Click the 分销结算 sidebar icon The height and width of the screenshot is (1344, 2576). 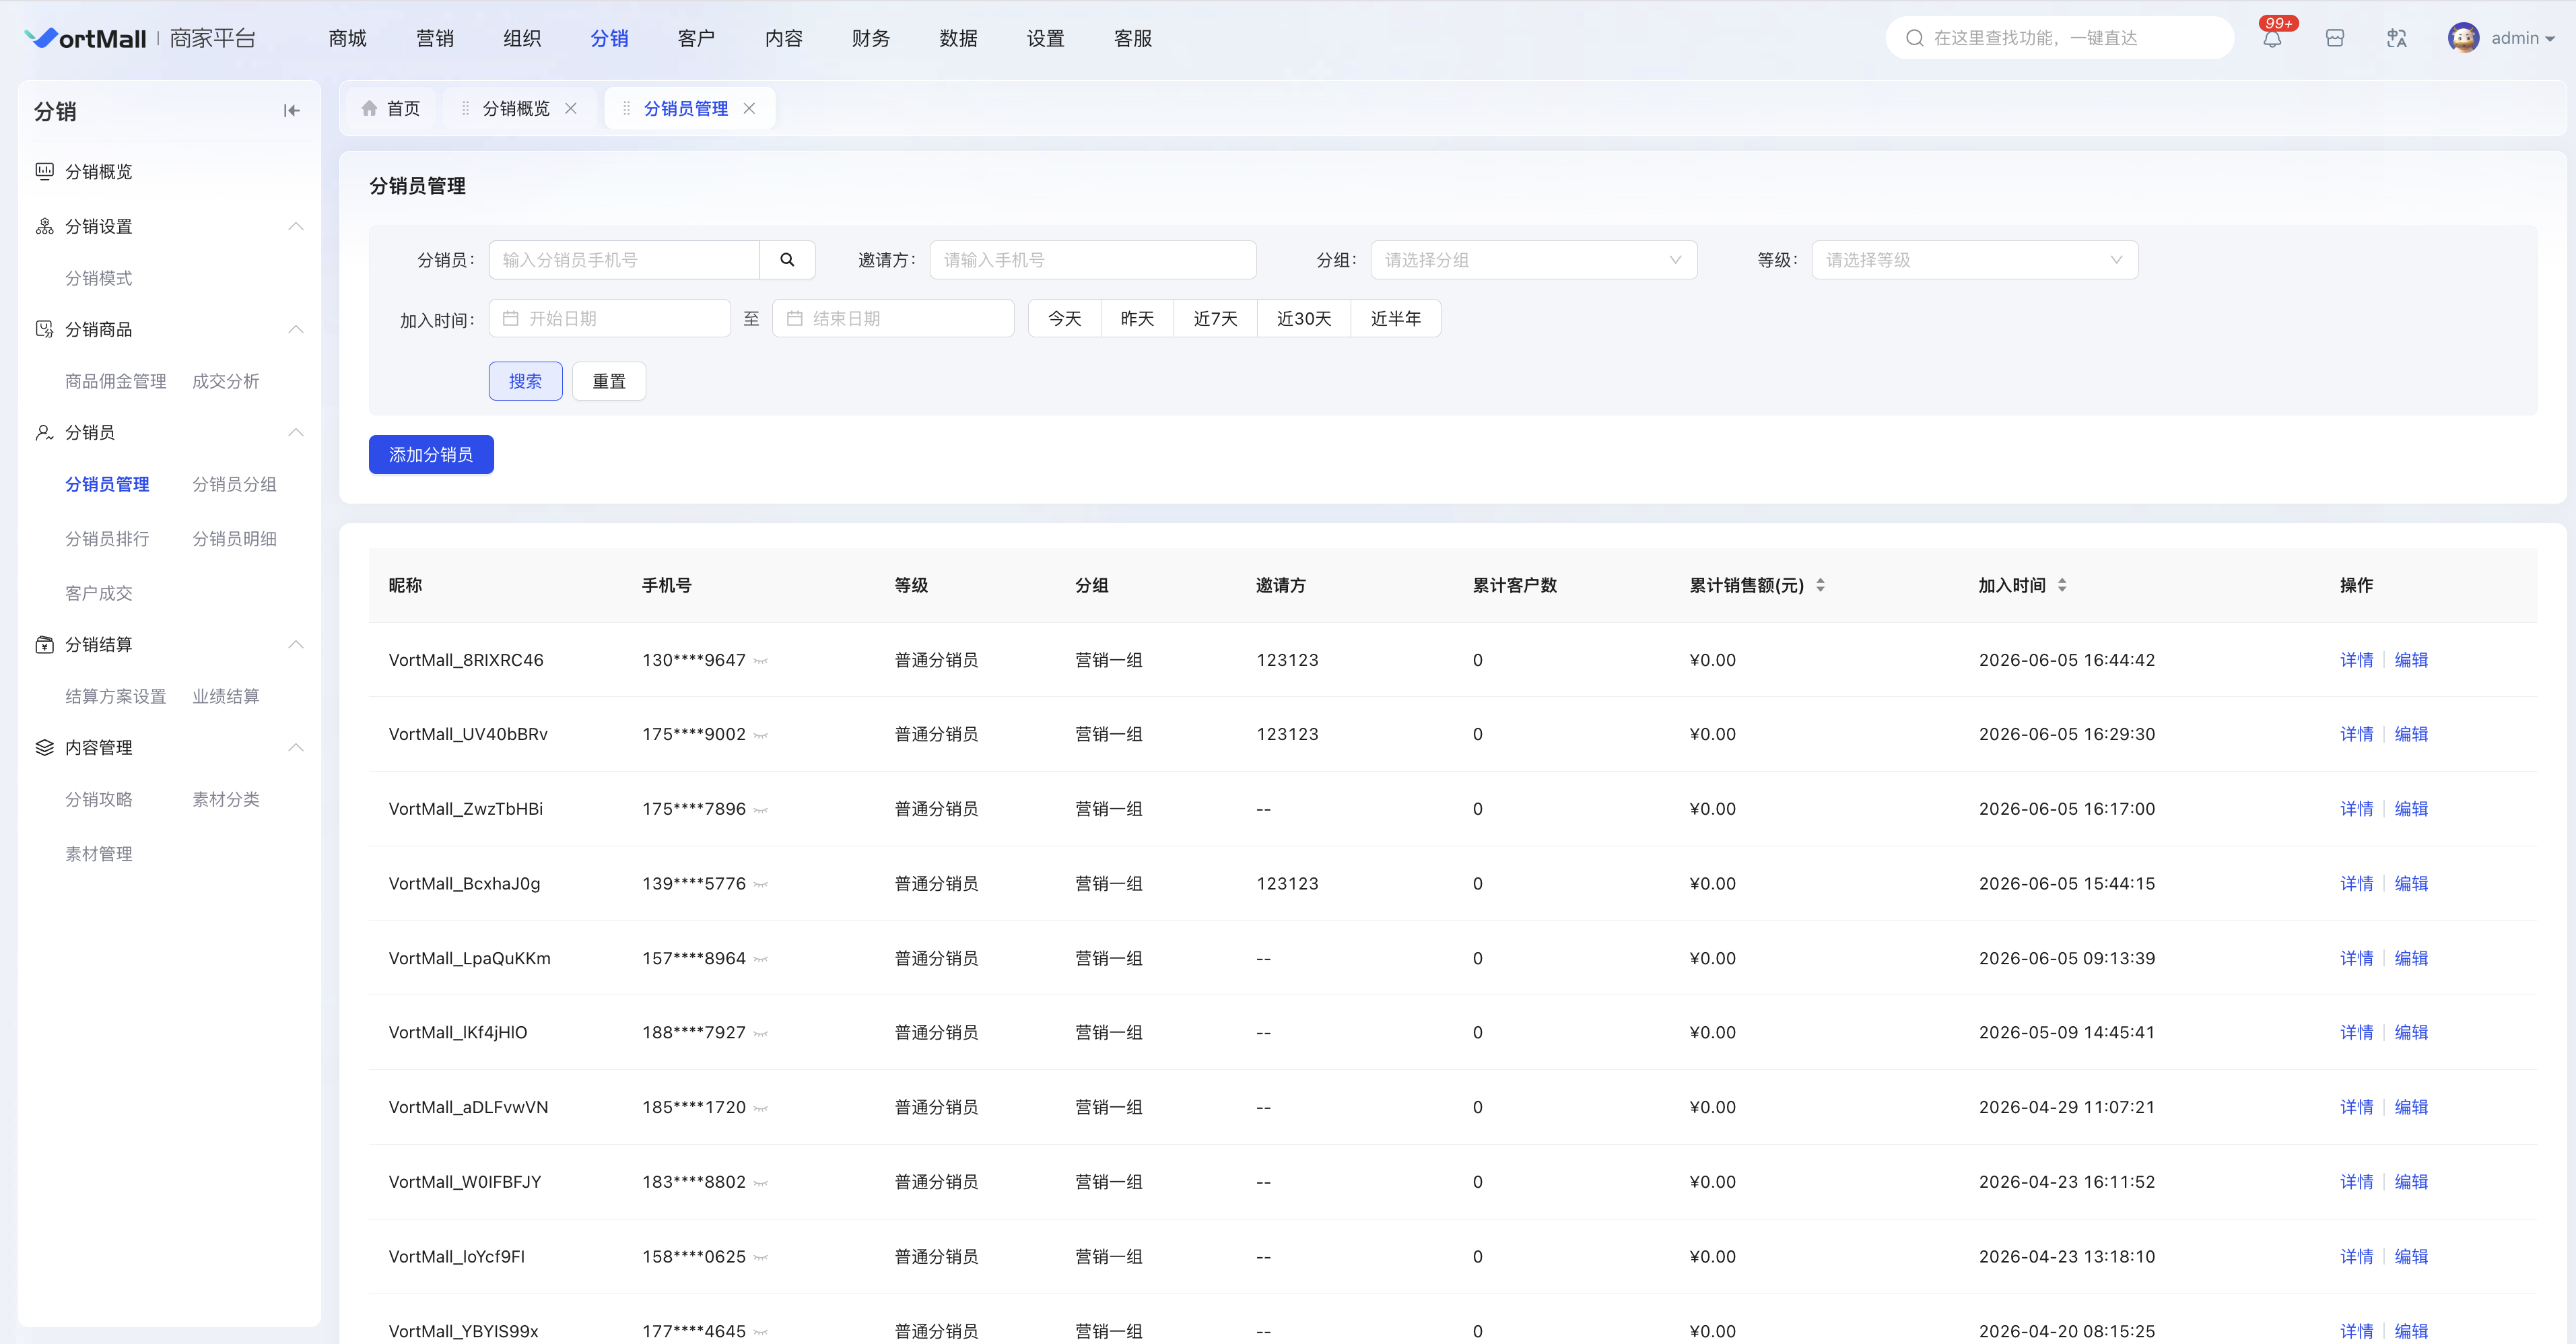(x=44, y=644)
